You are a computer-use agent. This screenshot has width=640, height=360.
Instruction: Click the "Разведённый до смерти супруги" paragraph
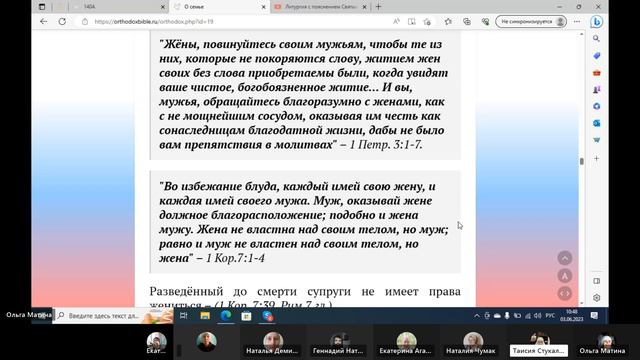[x=305, y=298]
